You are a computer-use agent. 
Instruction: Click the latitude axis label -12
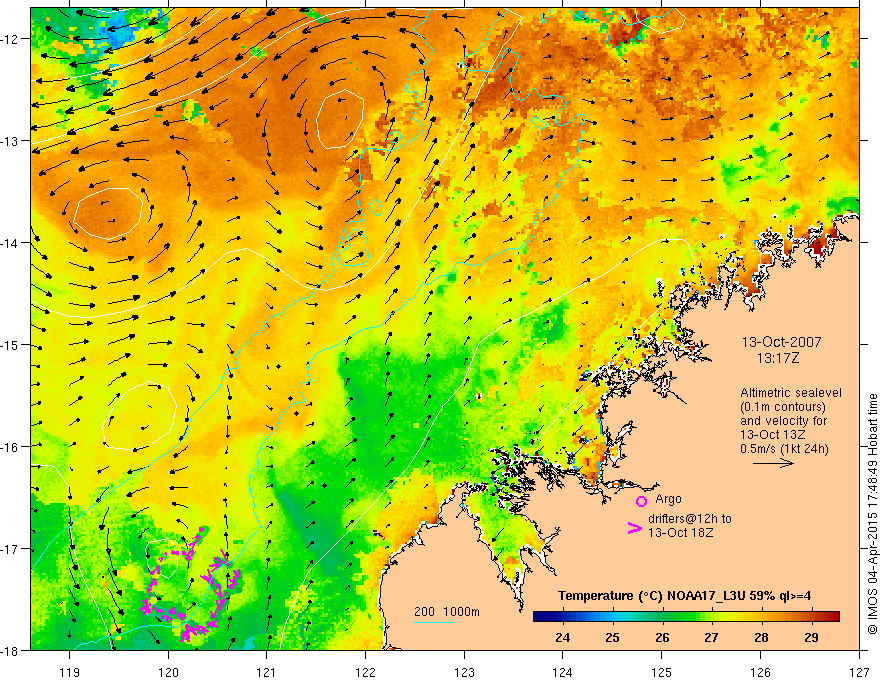pyautogui.click(x=10, y=39)
